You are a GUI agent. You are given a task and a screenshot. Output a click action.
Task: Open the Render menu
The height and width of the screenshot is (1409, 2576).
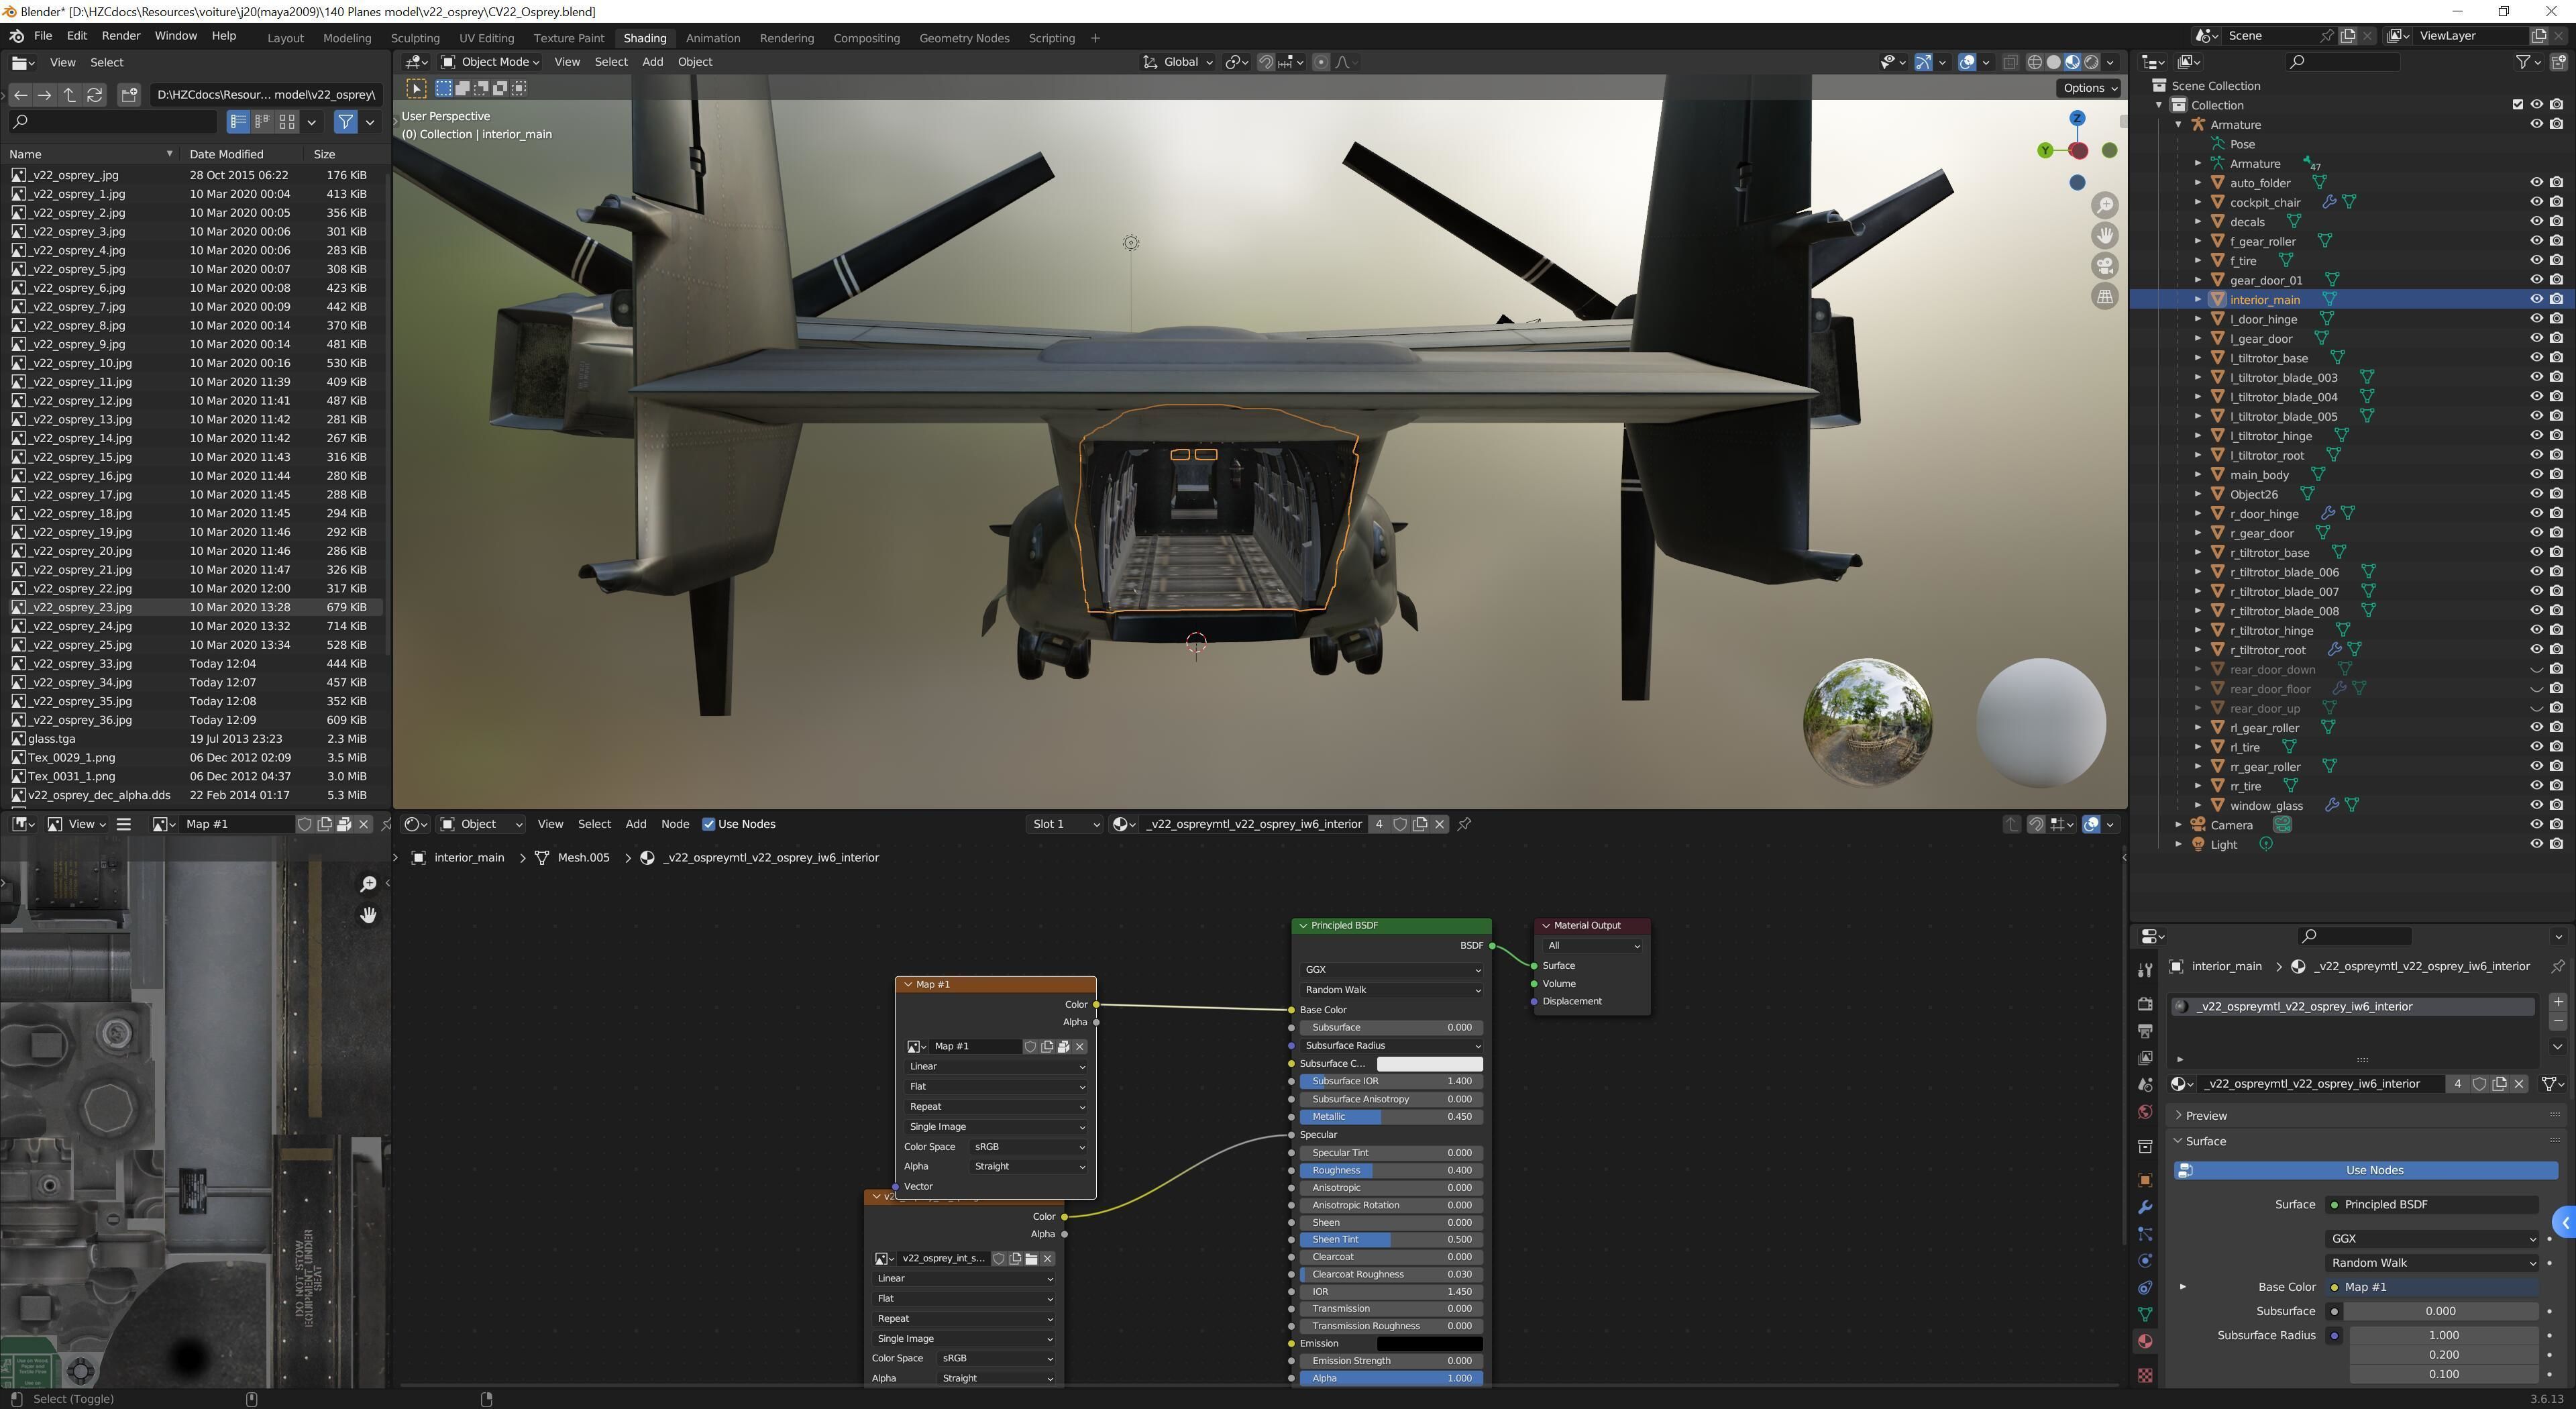[120, 35]
